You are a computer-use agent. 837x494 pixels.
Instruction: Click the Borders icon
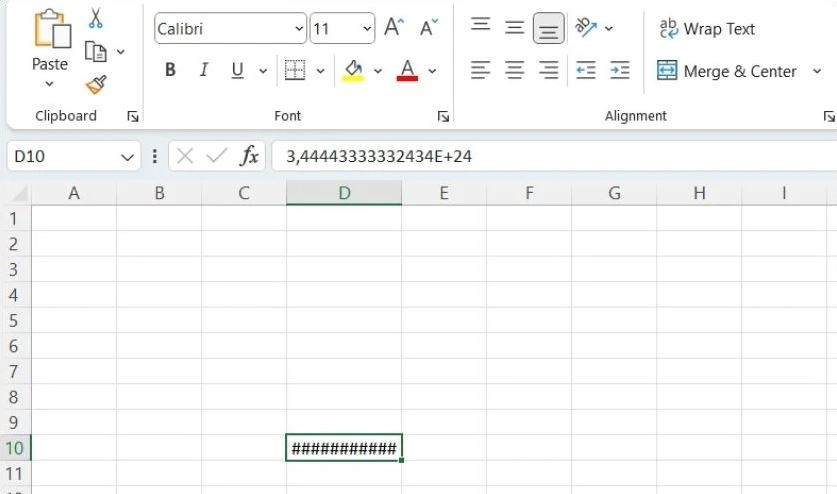click(x=295, y=70)
